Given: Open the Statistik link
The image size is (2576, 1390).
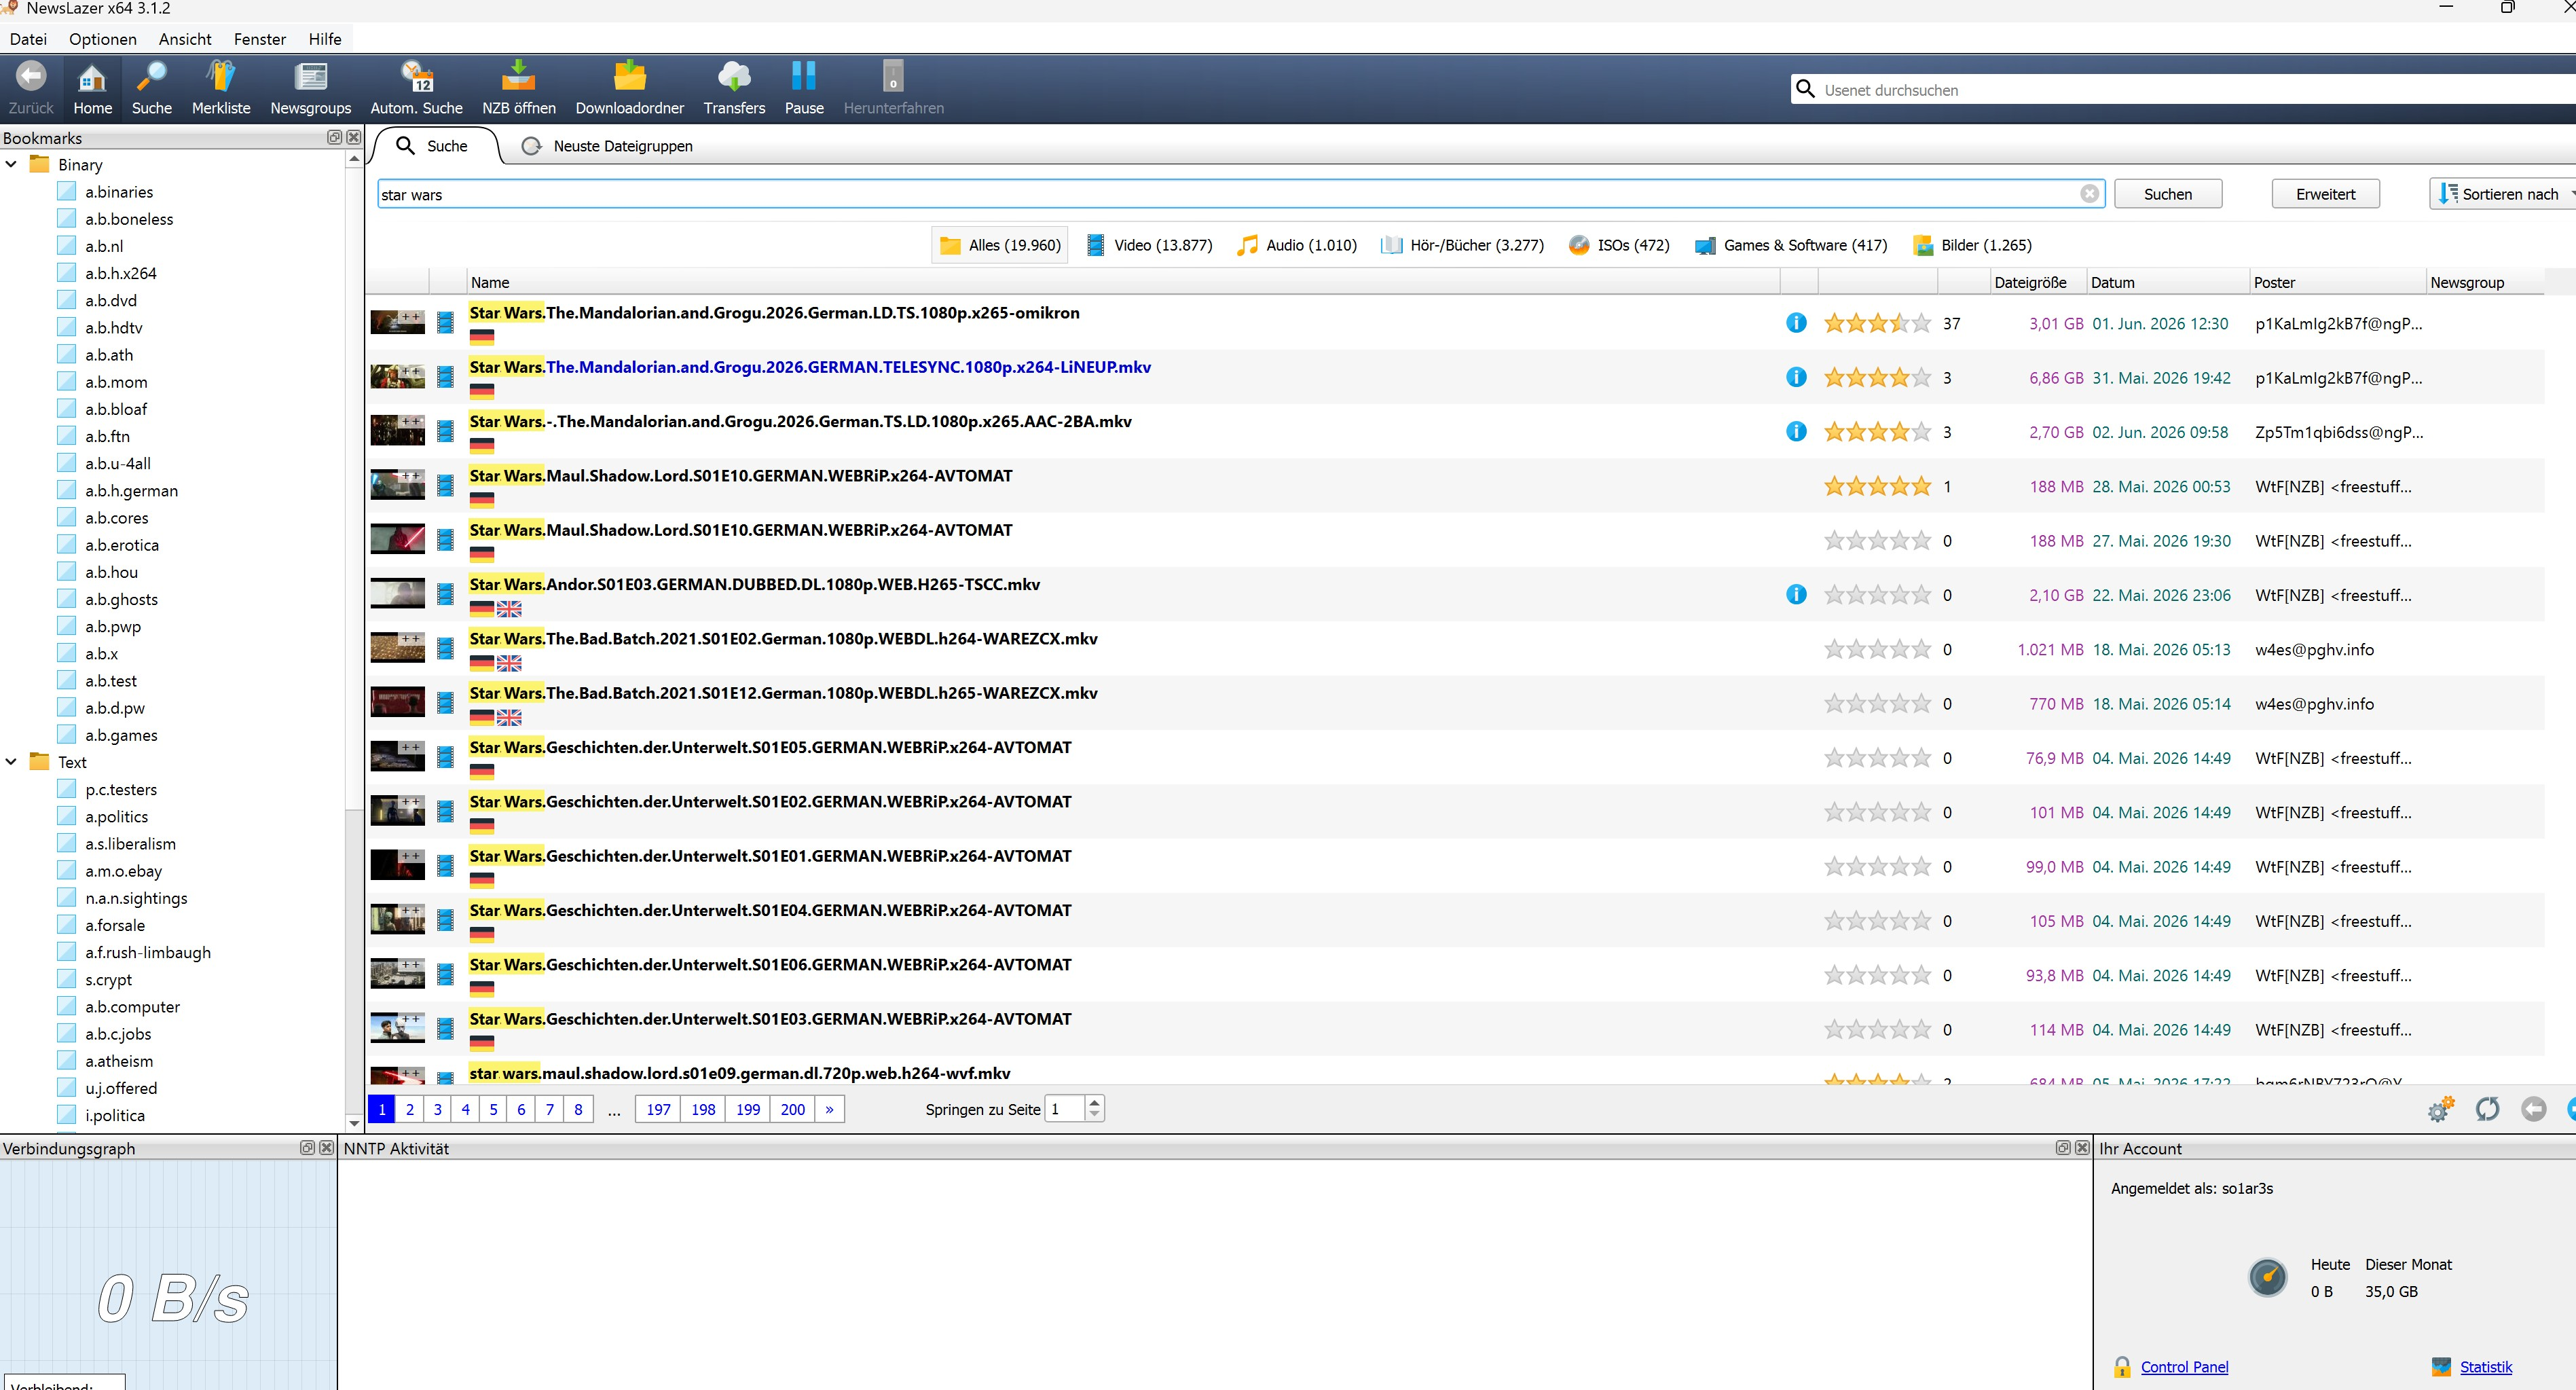Looking at the screenshot, I should (2485, 1367).
